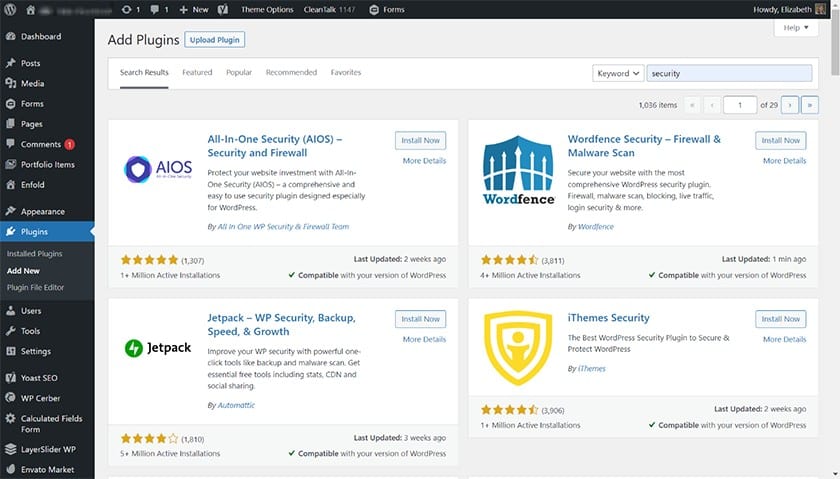The height and width of the screenshot is (479, 840).
Task: Open Theme Options in admin bar
Action: pos(267,10)
